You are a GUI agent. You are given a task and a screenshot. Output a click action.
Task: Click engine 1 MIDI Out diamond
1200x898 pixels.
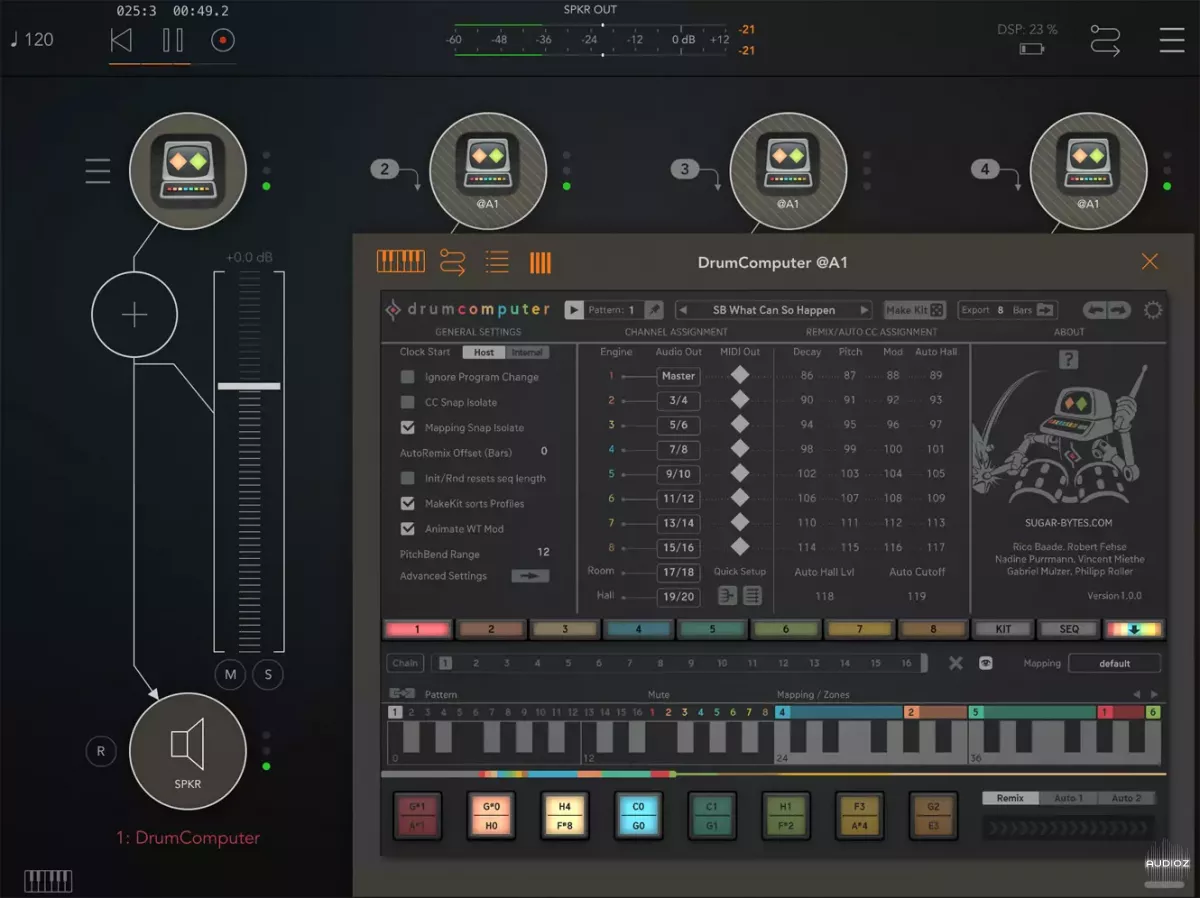click(739, 375)
